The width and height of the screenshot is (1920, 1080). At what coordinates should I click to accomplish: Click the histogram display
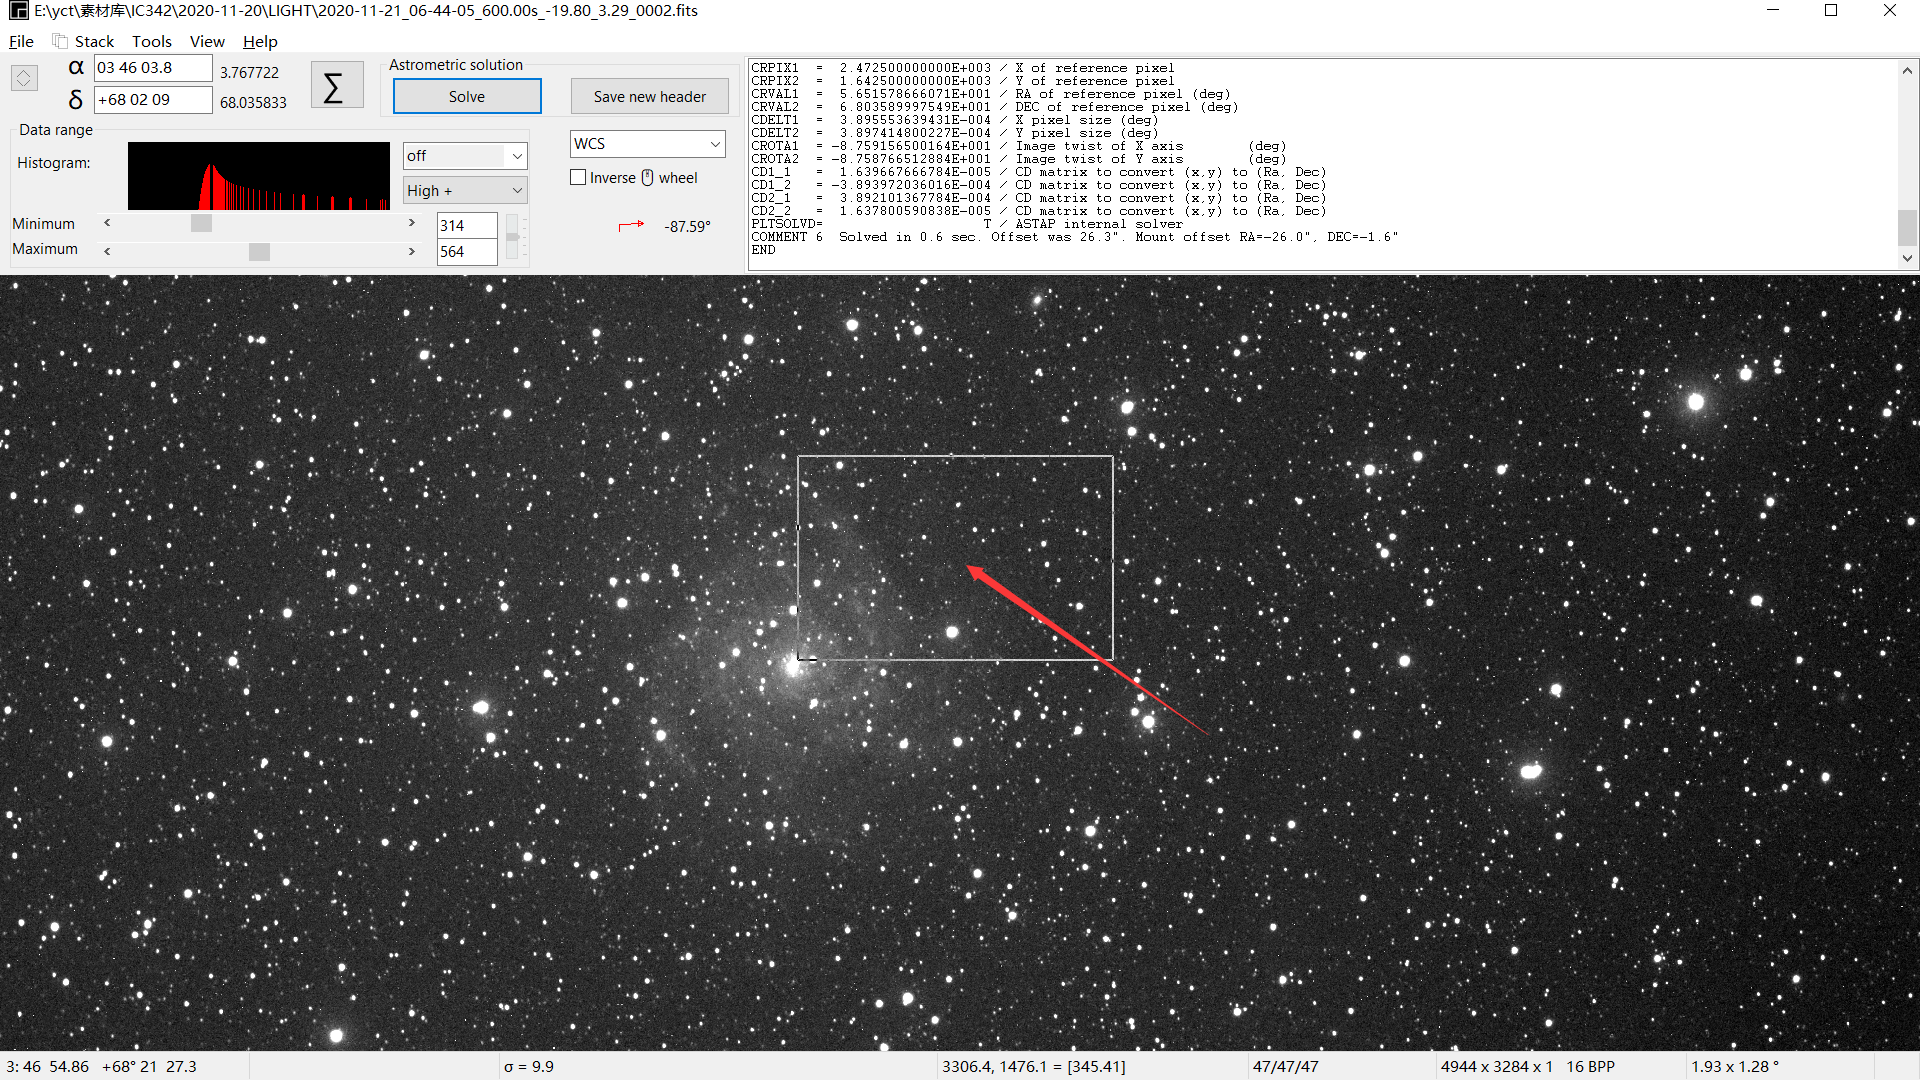click(x=259, y=175)
